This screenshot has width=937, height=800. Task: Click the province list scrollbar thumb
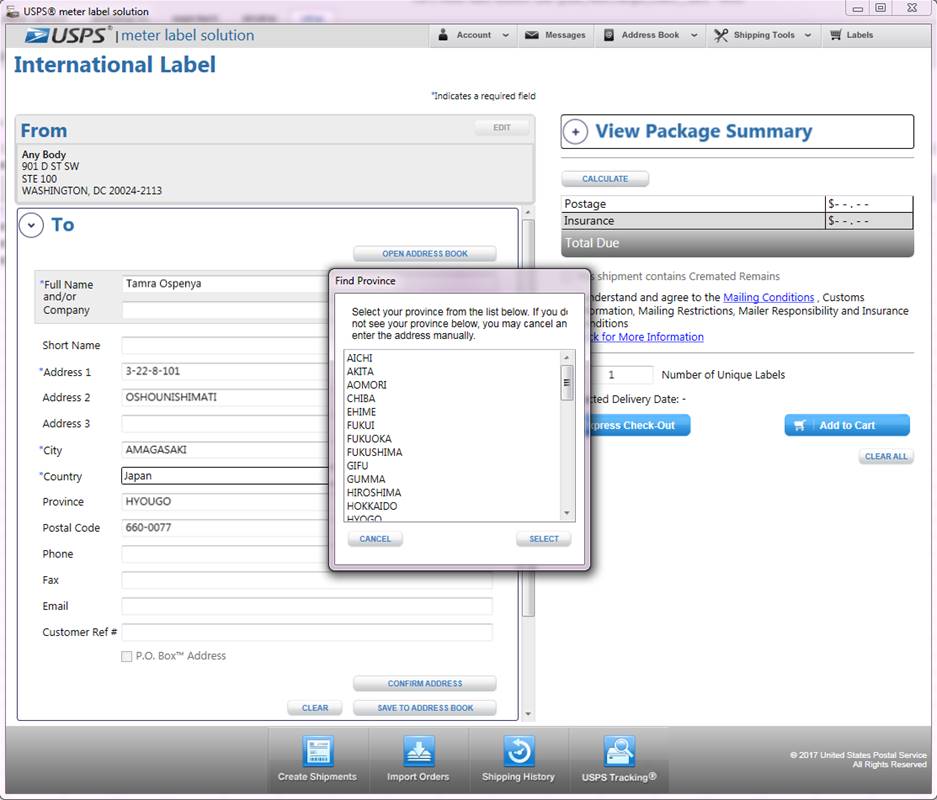(x=567, y=383)
